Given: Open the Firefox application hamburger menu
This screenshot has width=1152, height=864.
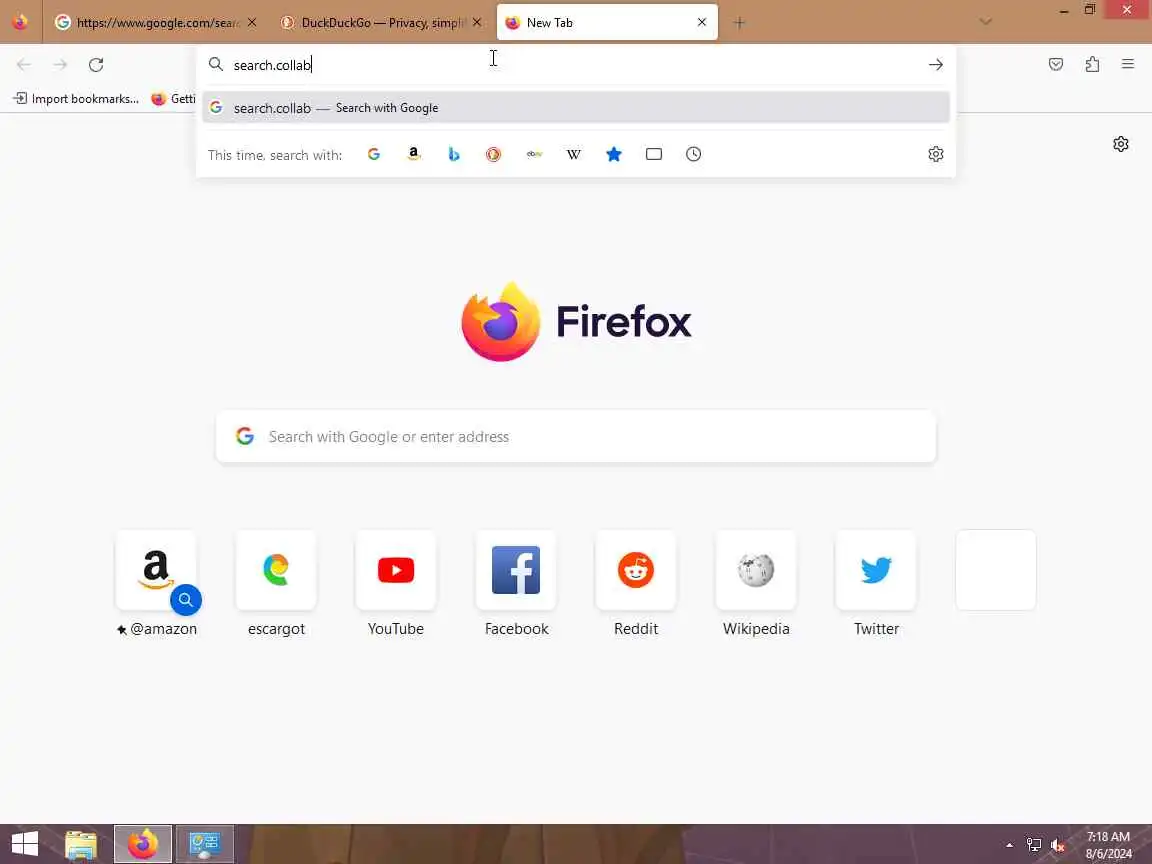Looking at the screenshot, I should tap(1128, 65).
